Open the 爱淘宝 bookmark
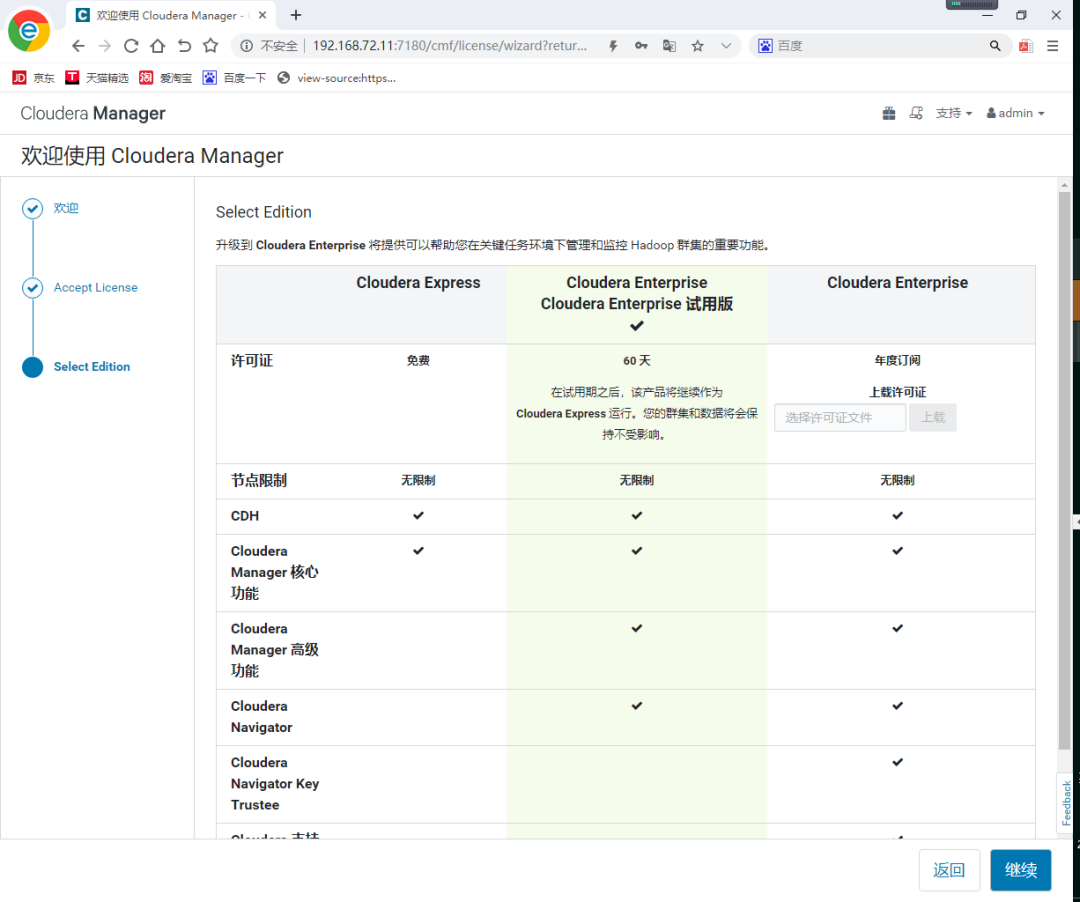 pyautogui.click(x=165, y=78)
